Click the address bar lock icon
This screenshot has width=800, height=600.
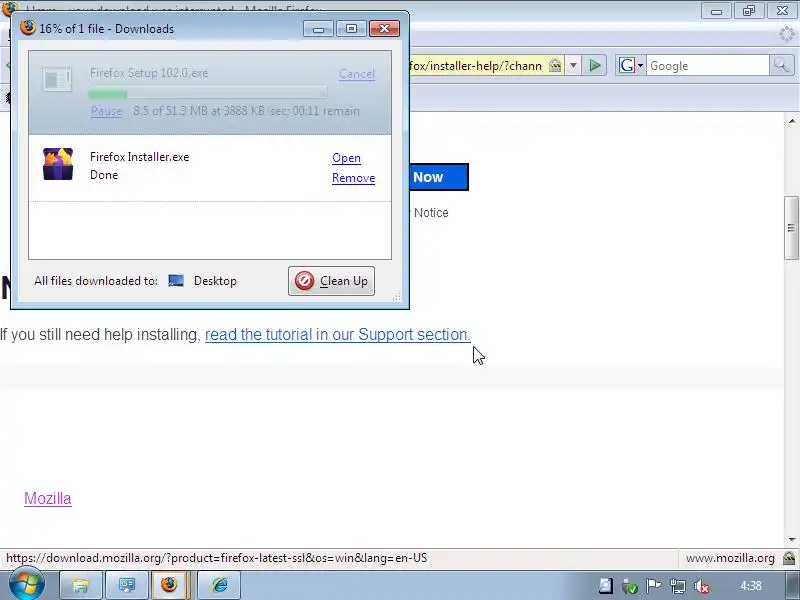(x=555, y=65)
